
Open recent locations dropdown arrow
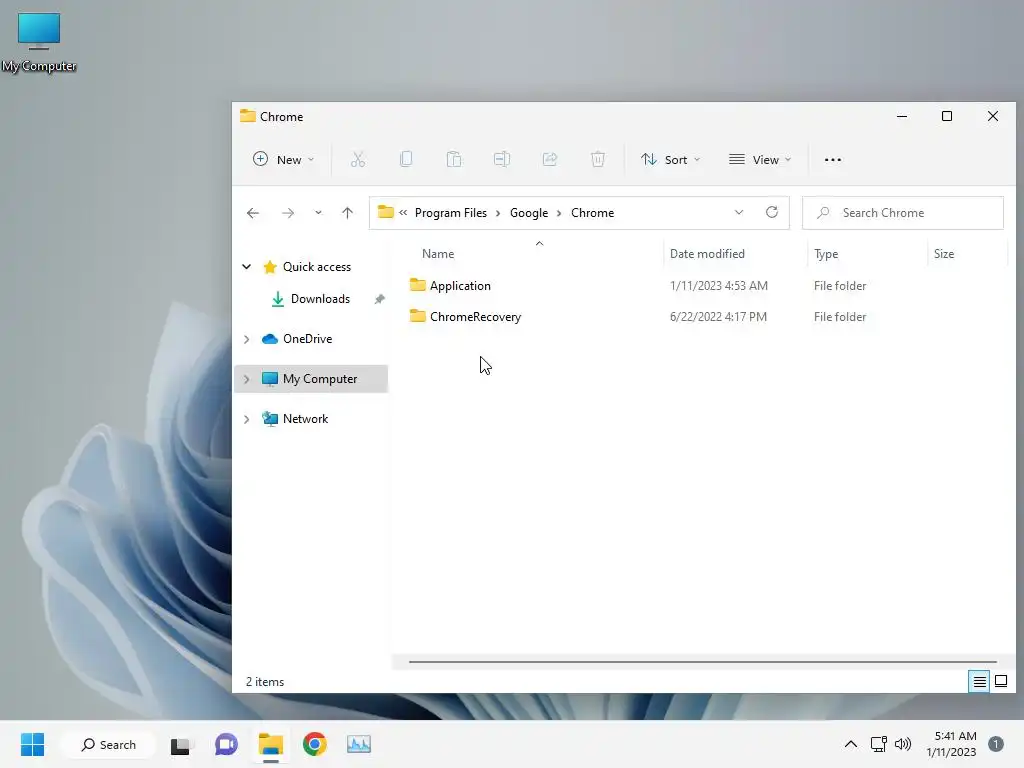(x=318, y=213)
